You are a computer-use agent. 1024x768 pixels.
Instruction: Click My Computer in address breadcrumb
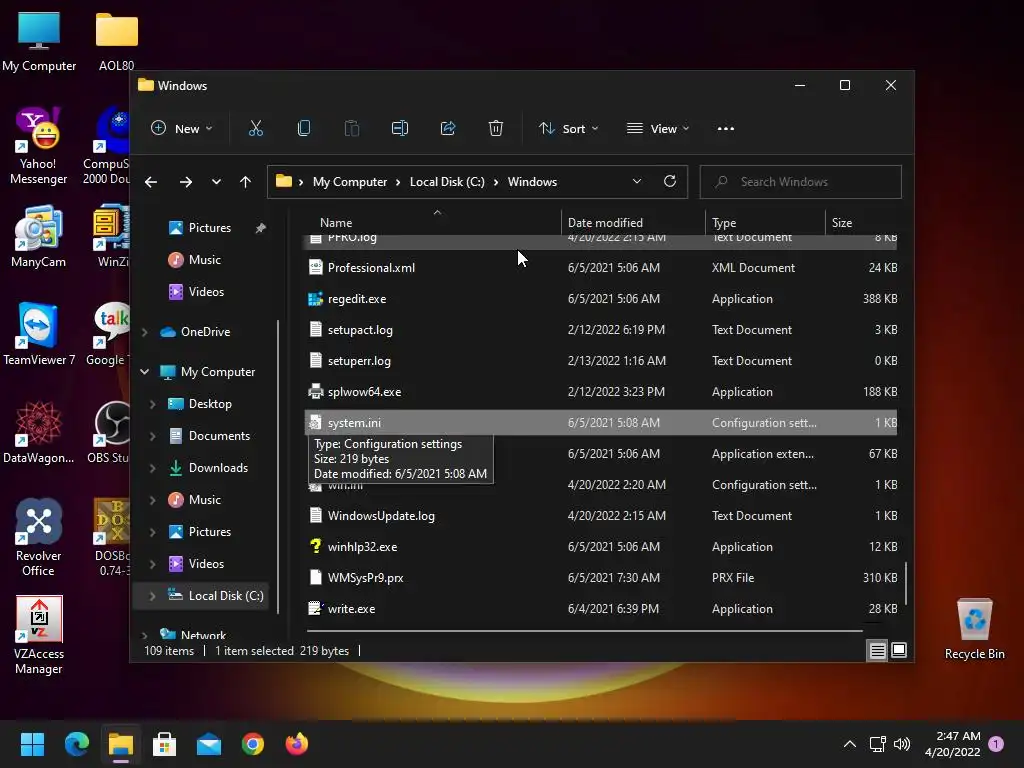pos(349,182)
